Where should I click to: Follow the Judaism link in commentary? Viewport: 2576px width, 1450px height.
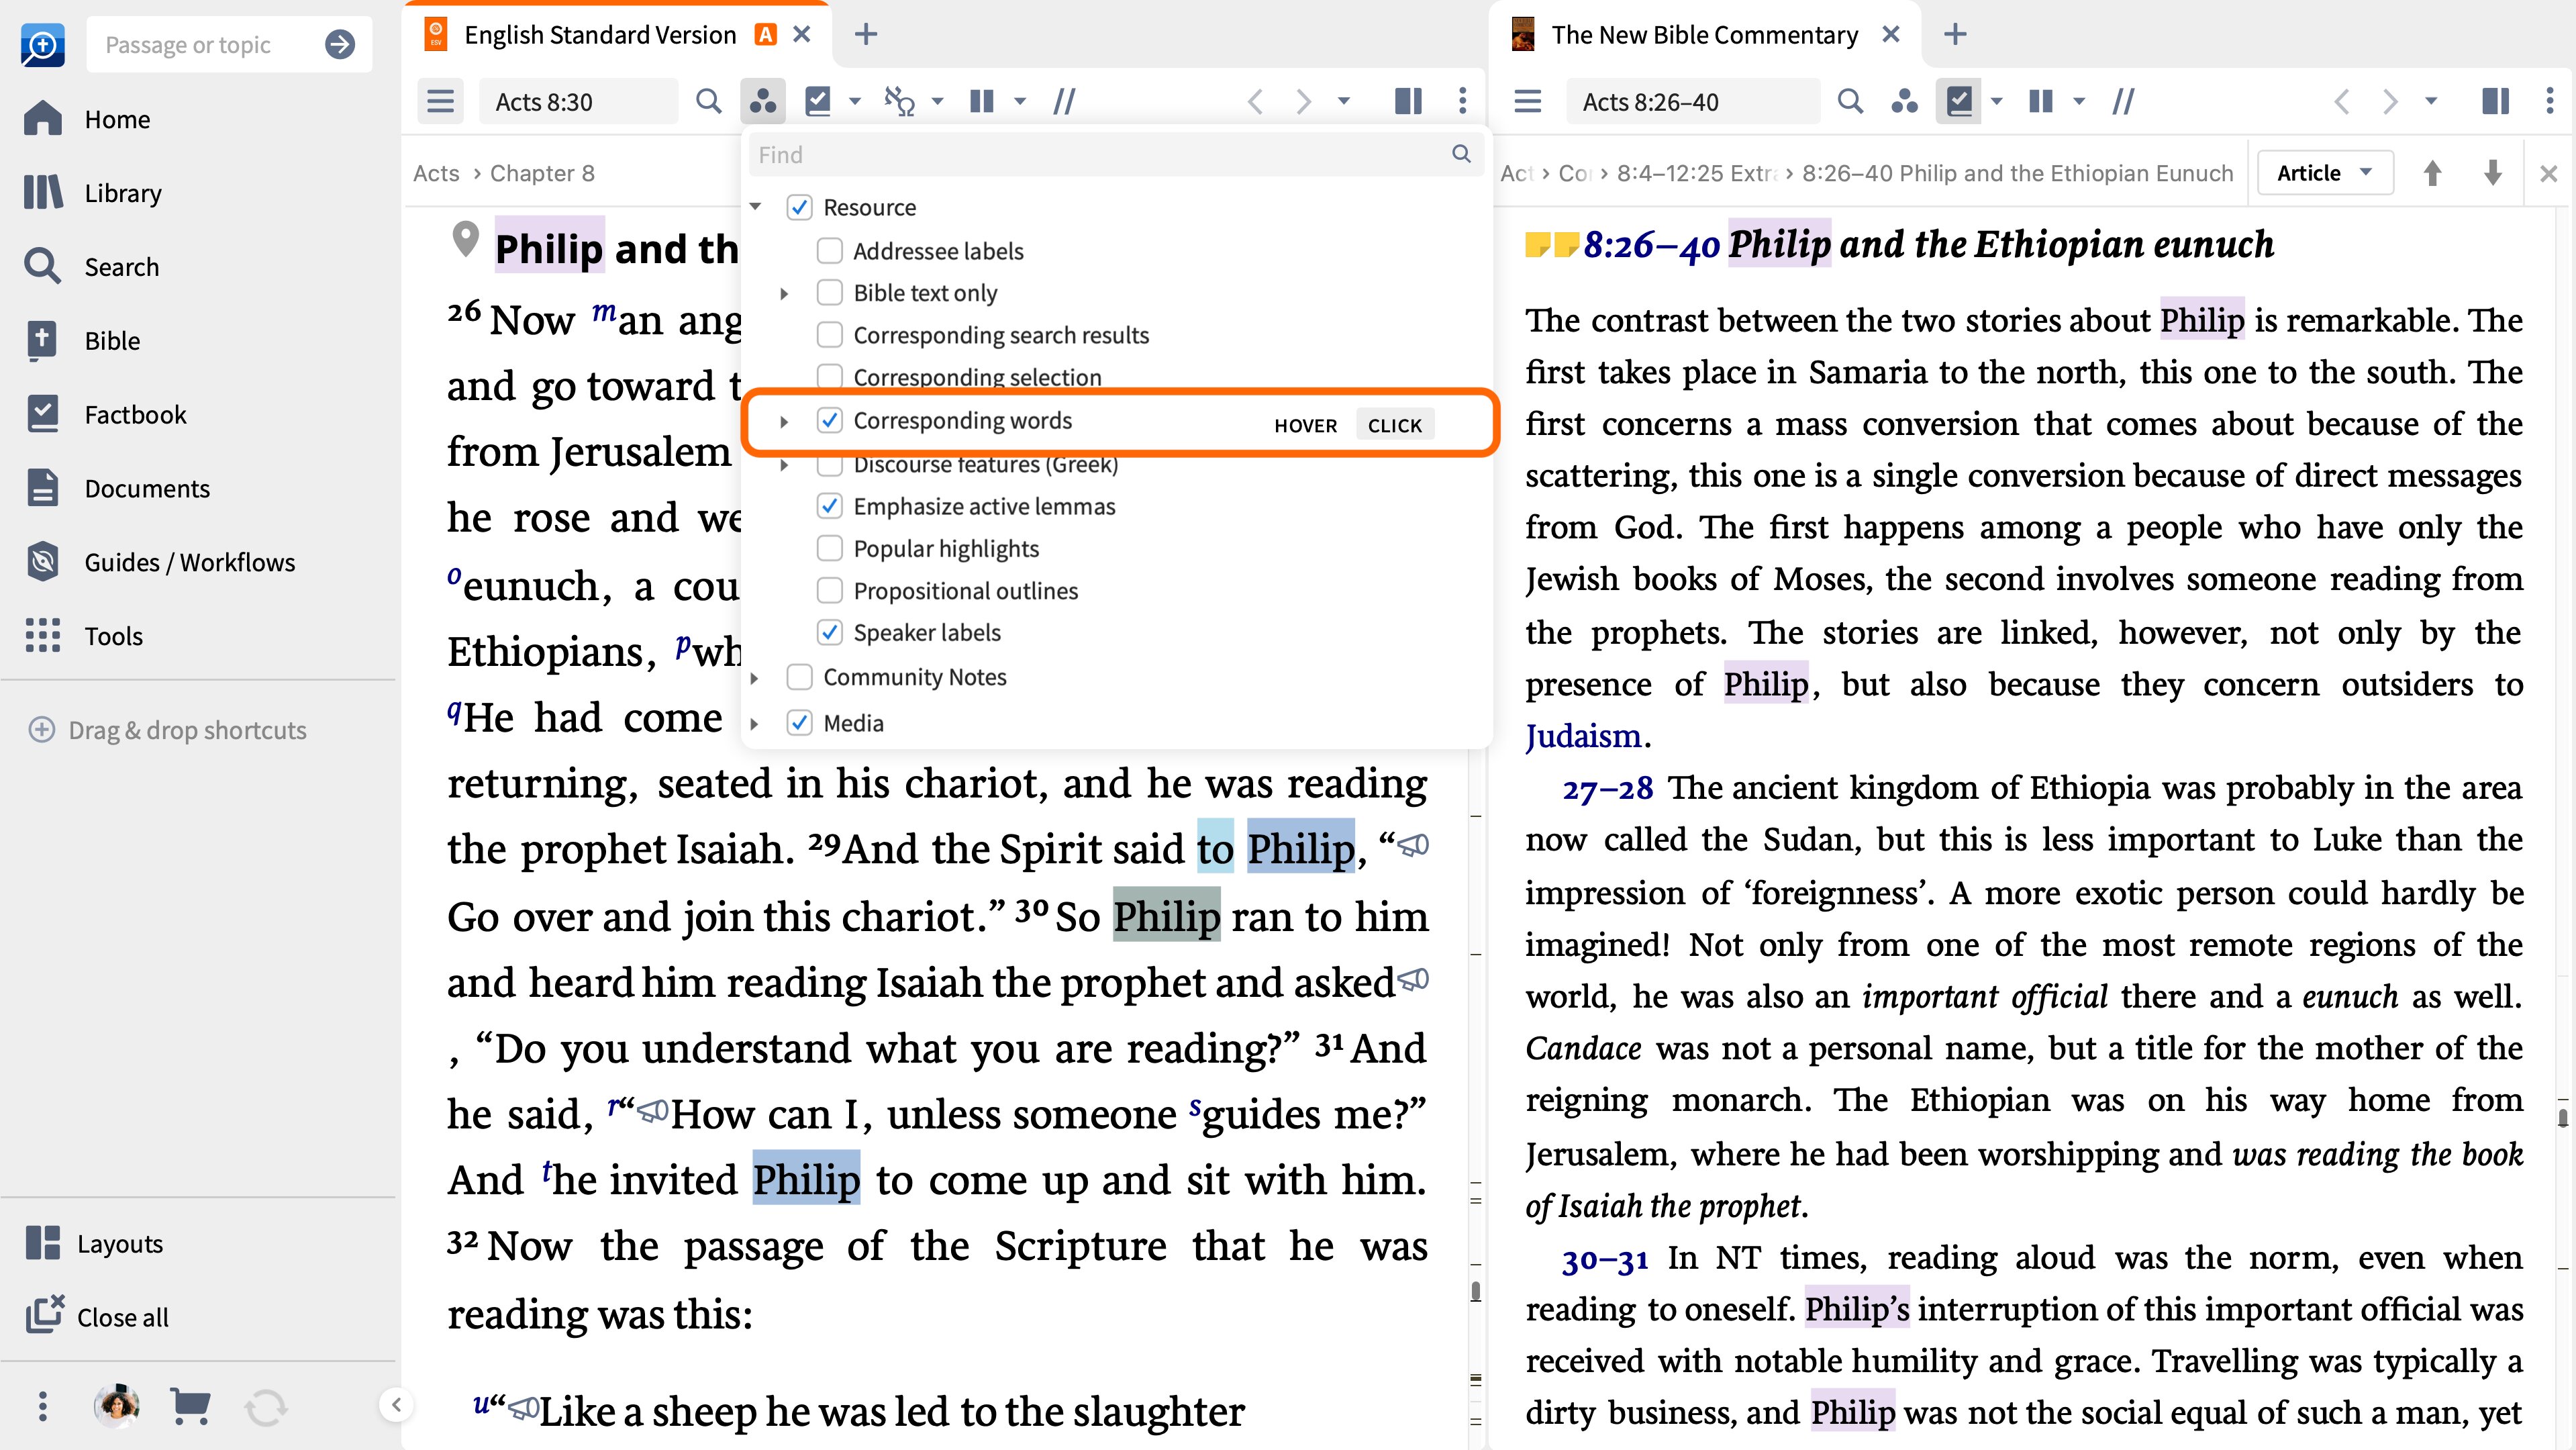point(1583,736)
